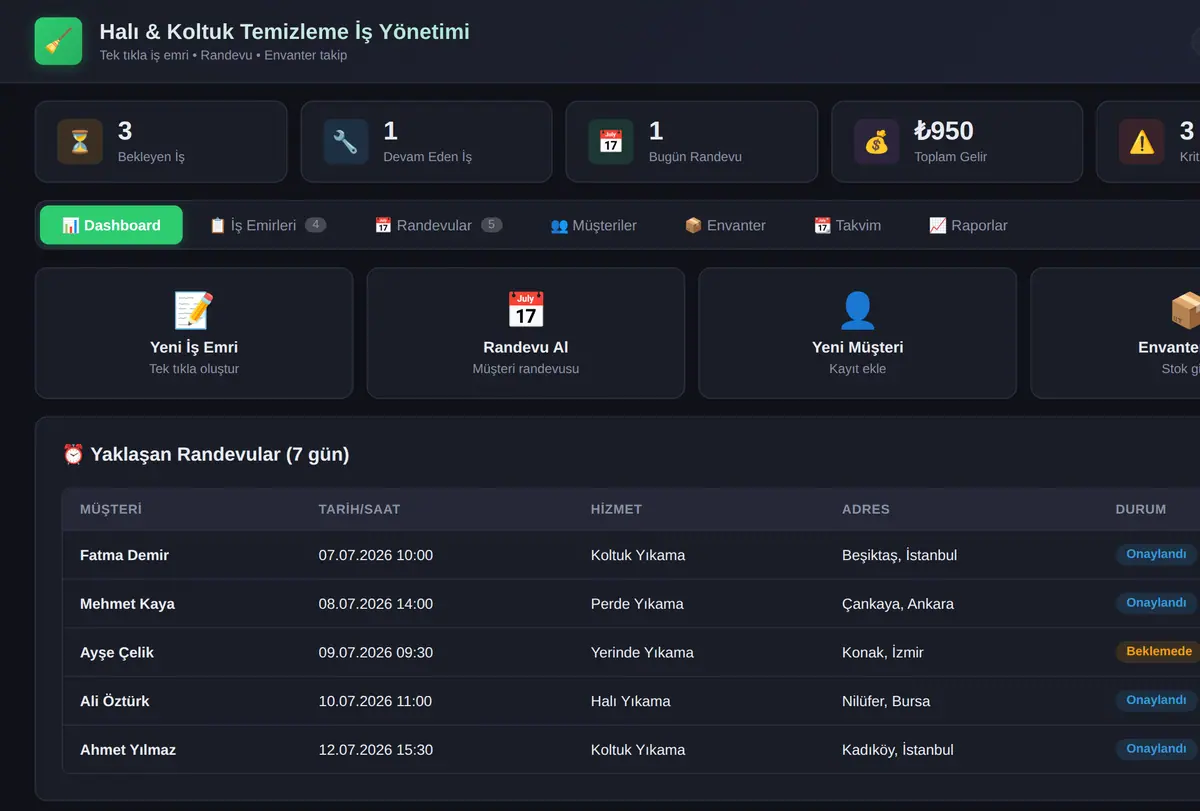Screen dimensions: 1200x811
Task: Switch to the Takvim tab
Action: (x=847, y=225)
